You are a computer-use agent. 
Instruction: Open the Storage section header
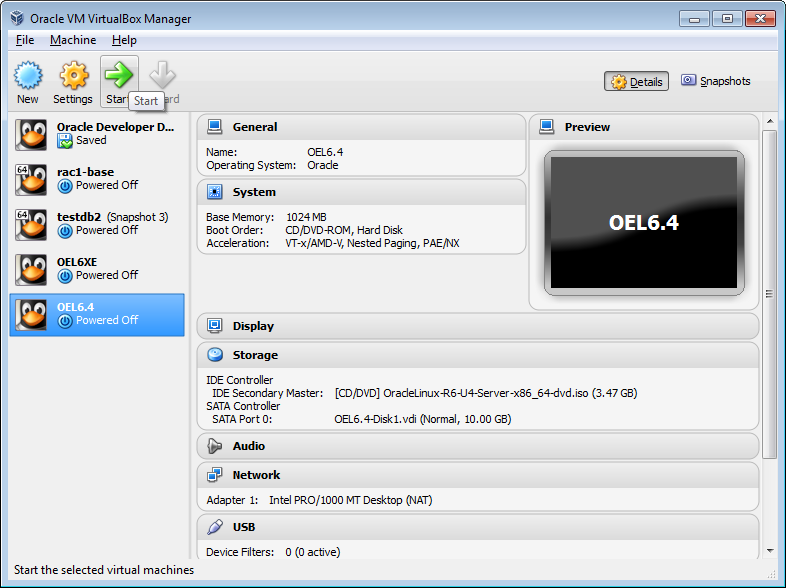pyautogui.click(x=478, y=355)
